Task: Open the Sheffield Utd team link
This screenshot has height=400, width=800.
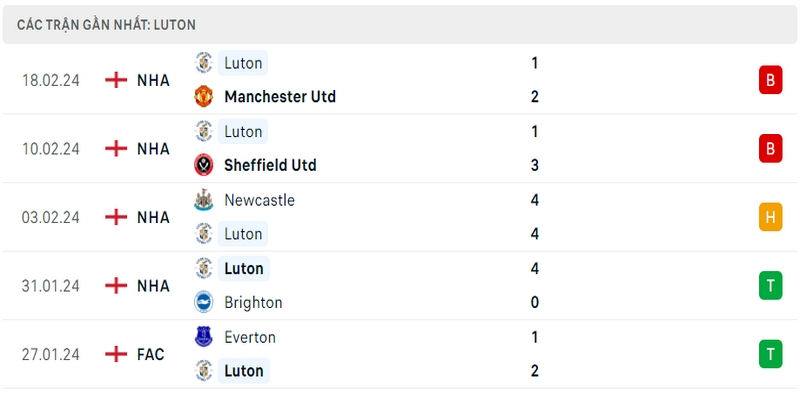Action: point(270,165)
